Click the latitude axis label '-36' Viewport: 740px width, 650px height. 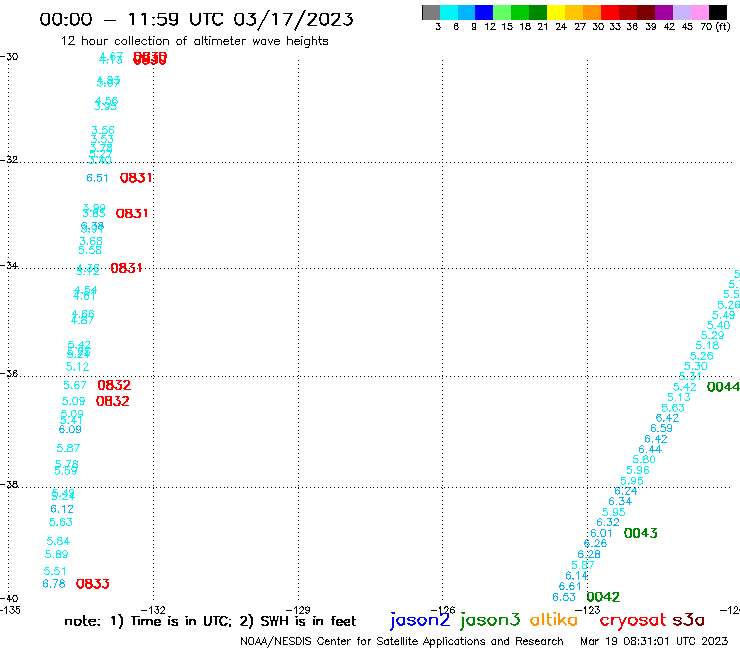9,373
